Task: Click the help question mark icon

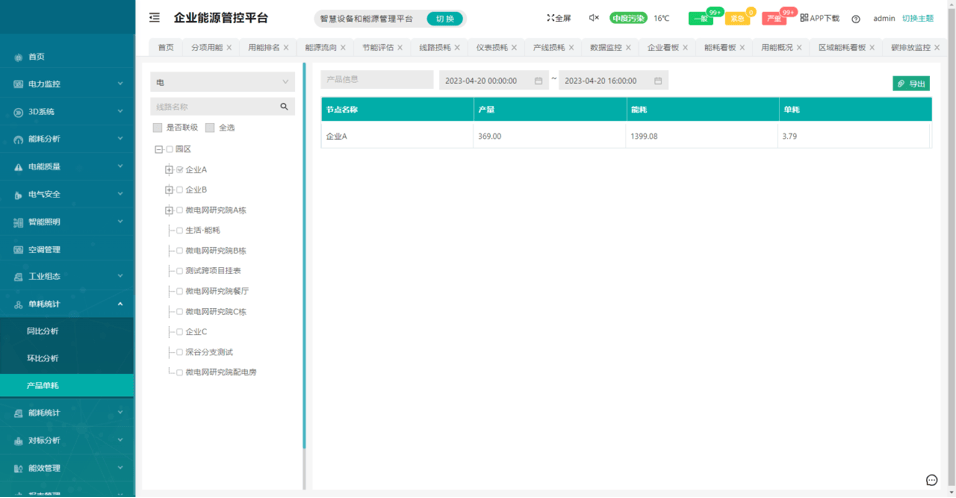Action: [856, 19]
